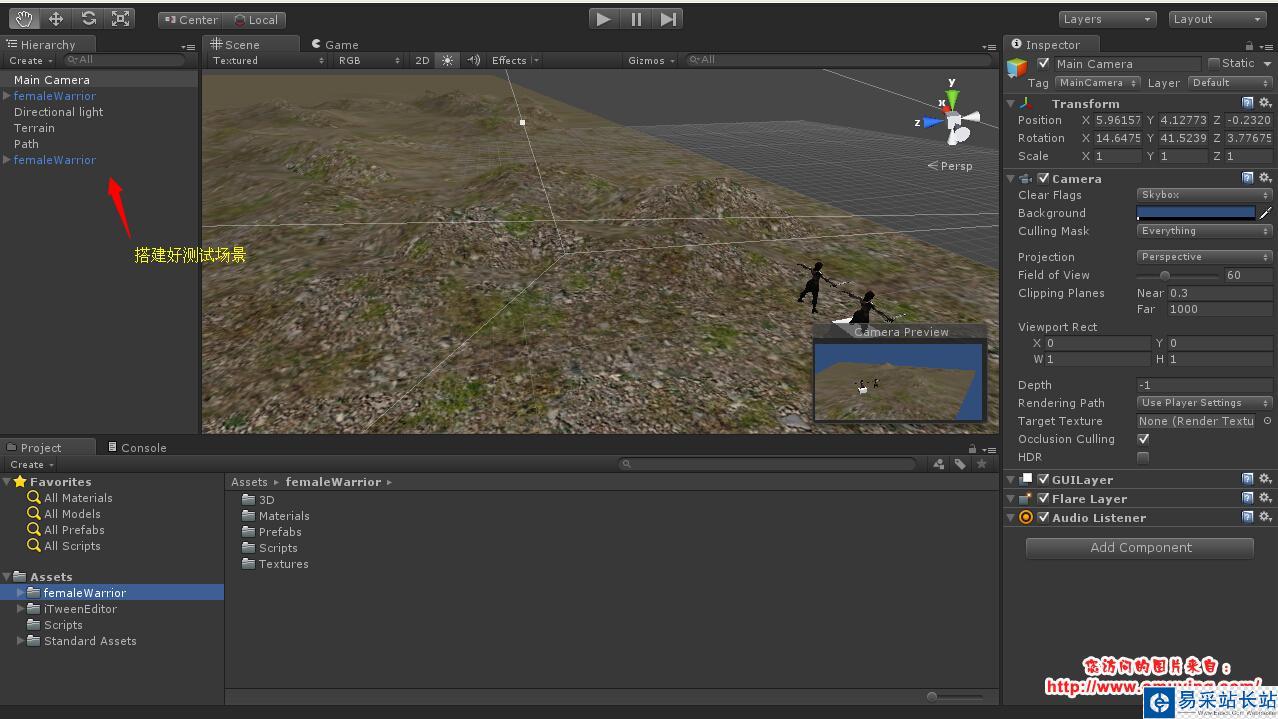Open Transform component gear settings
The height and width of the screenshot is (719, 1278).
[1265, 103]
